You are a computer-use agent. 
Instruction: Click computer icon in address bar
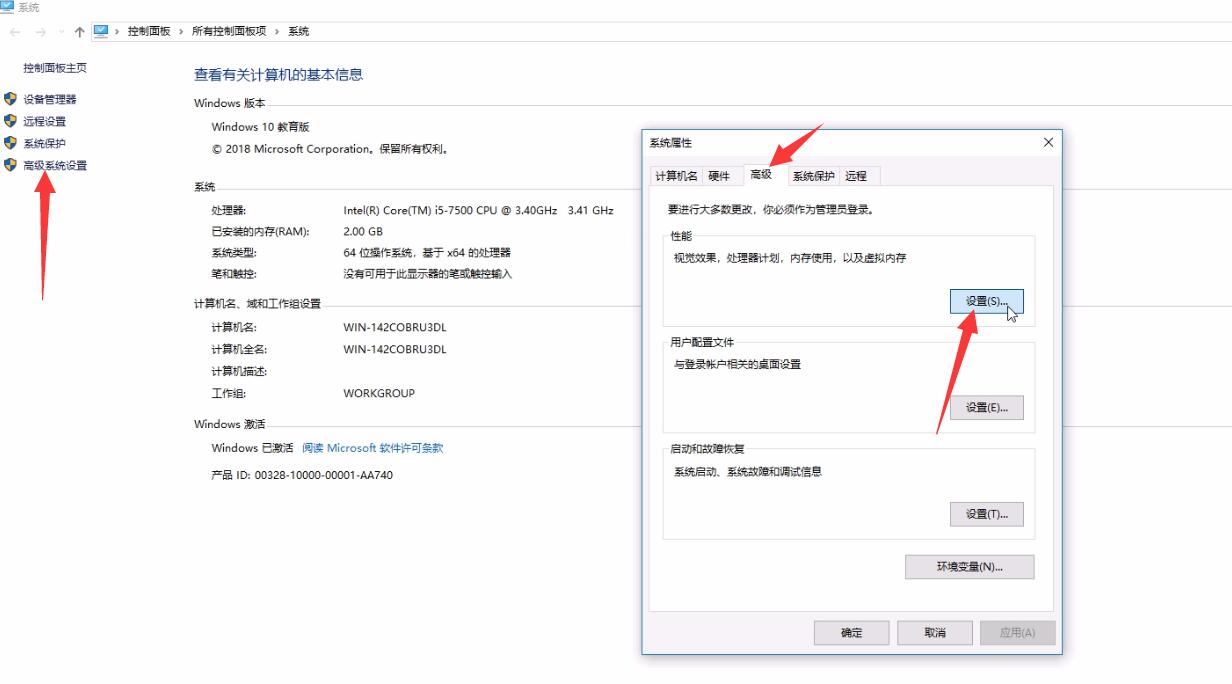click(x=101, y=31)
